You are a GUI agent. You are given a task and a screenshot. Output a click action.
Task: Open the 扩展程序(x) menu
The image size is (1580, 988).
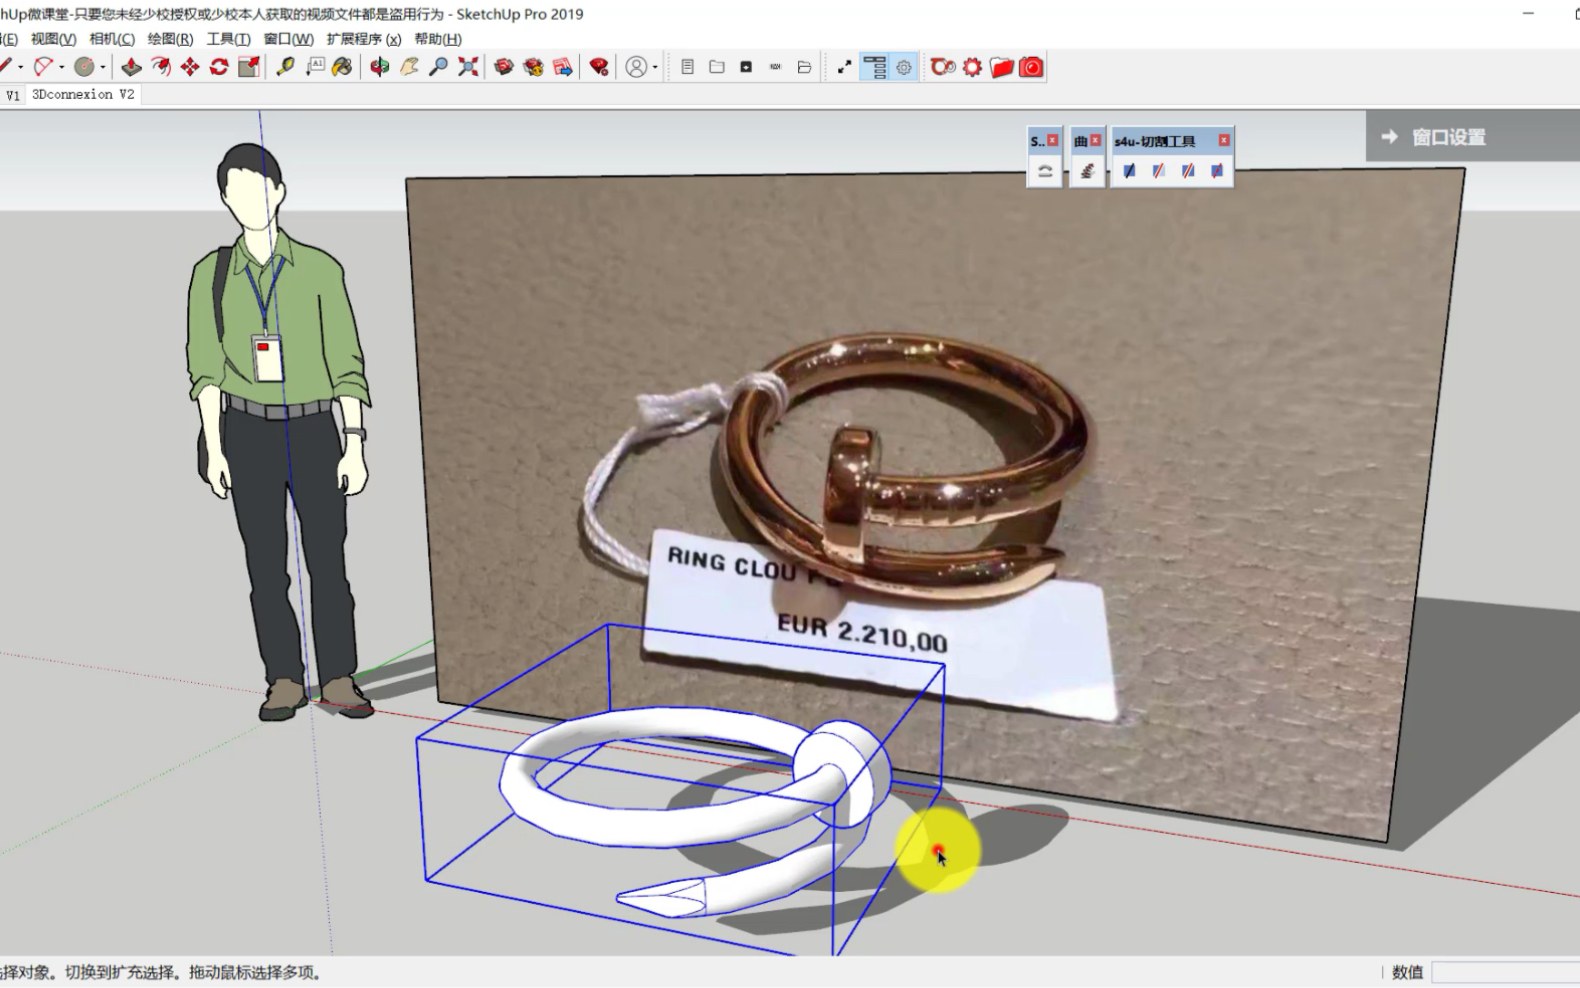pyautogui.click(x=364, y=39)
